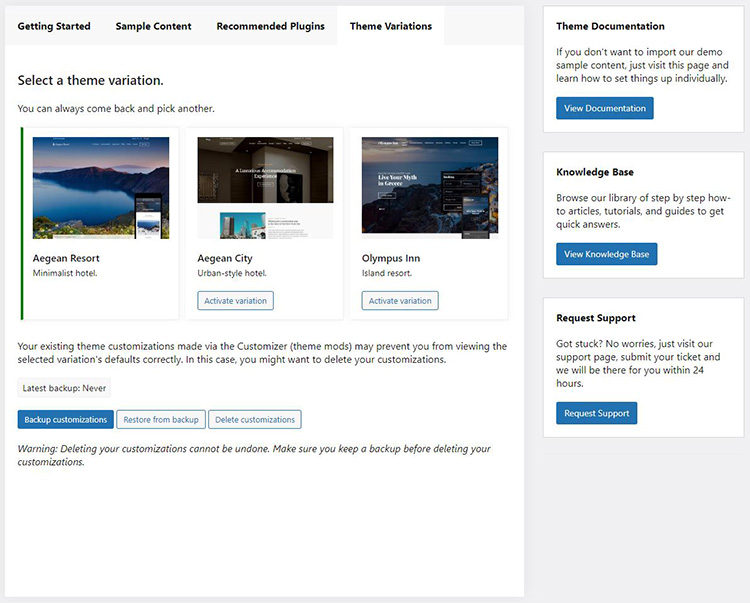The height and width of the screenshot is (603, 750).
Task: Click the Theme Documentation heading
Action: click(610, 26)
